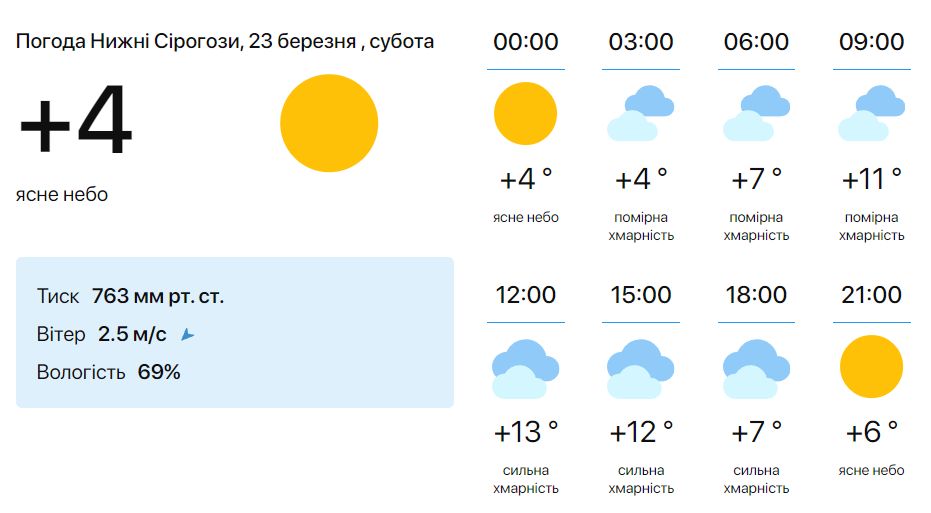Click the blue wind direction arrow
The width and height of the screenshot is (931, 513).
(x=188, y=335)
